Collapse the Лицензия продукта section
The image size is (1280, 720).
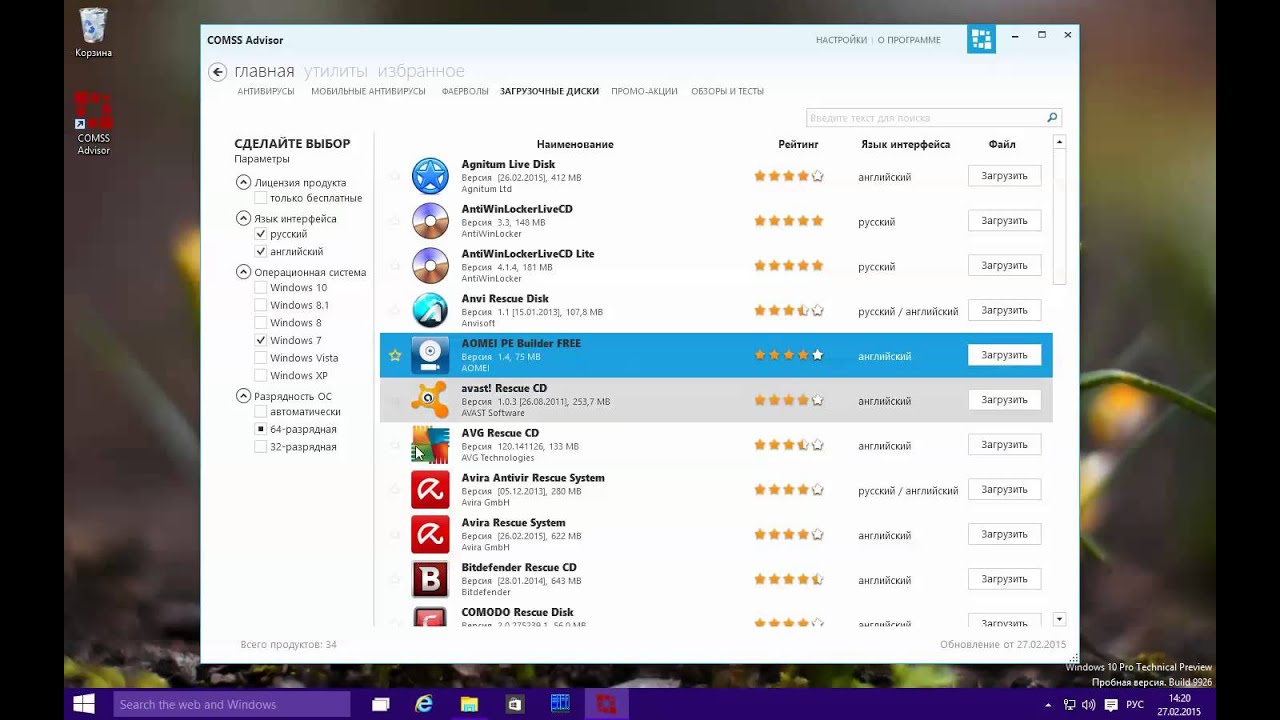pos(243,182)
